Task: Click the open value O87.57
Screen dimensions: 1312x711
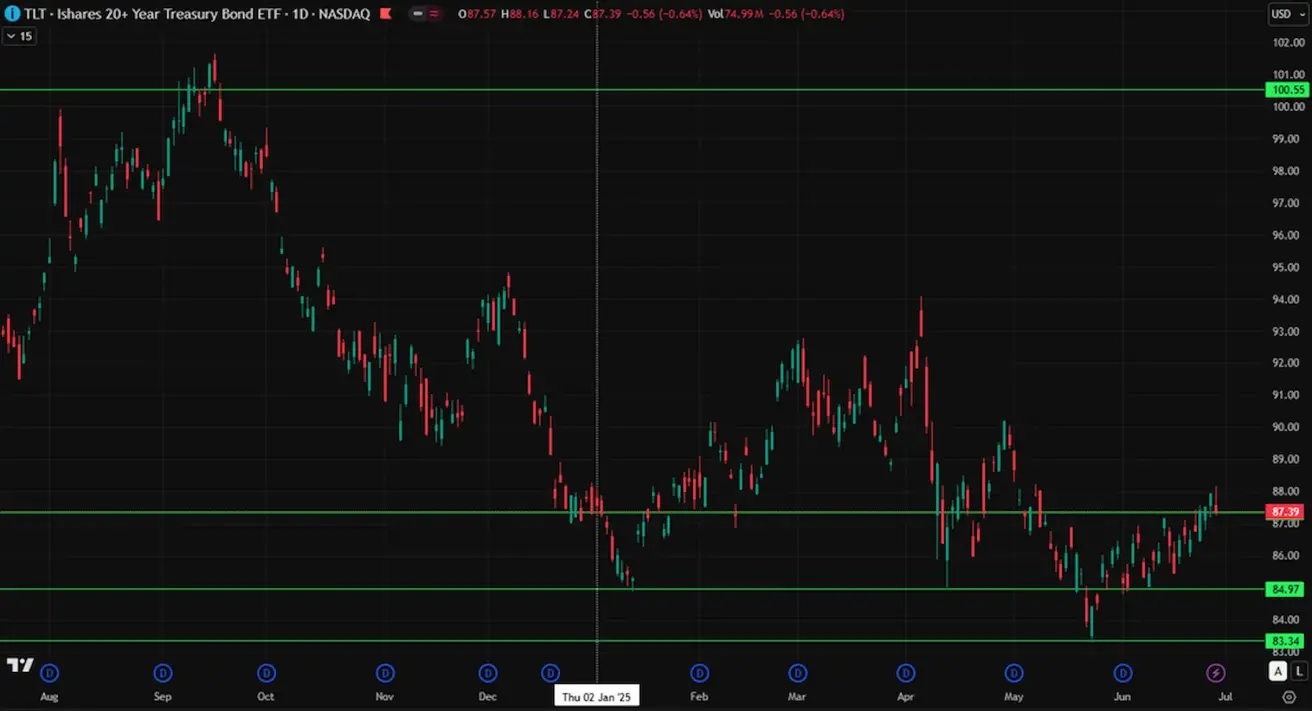Action: click(x=479, y=14)
